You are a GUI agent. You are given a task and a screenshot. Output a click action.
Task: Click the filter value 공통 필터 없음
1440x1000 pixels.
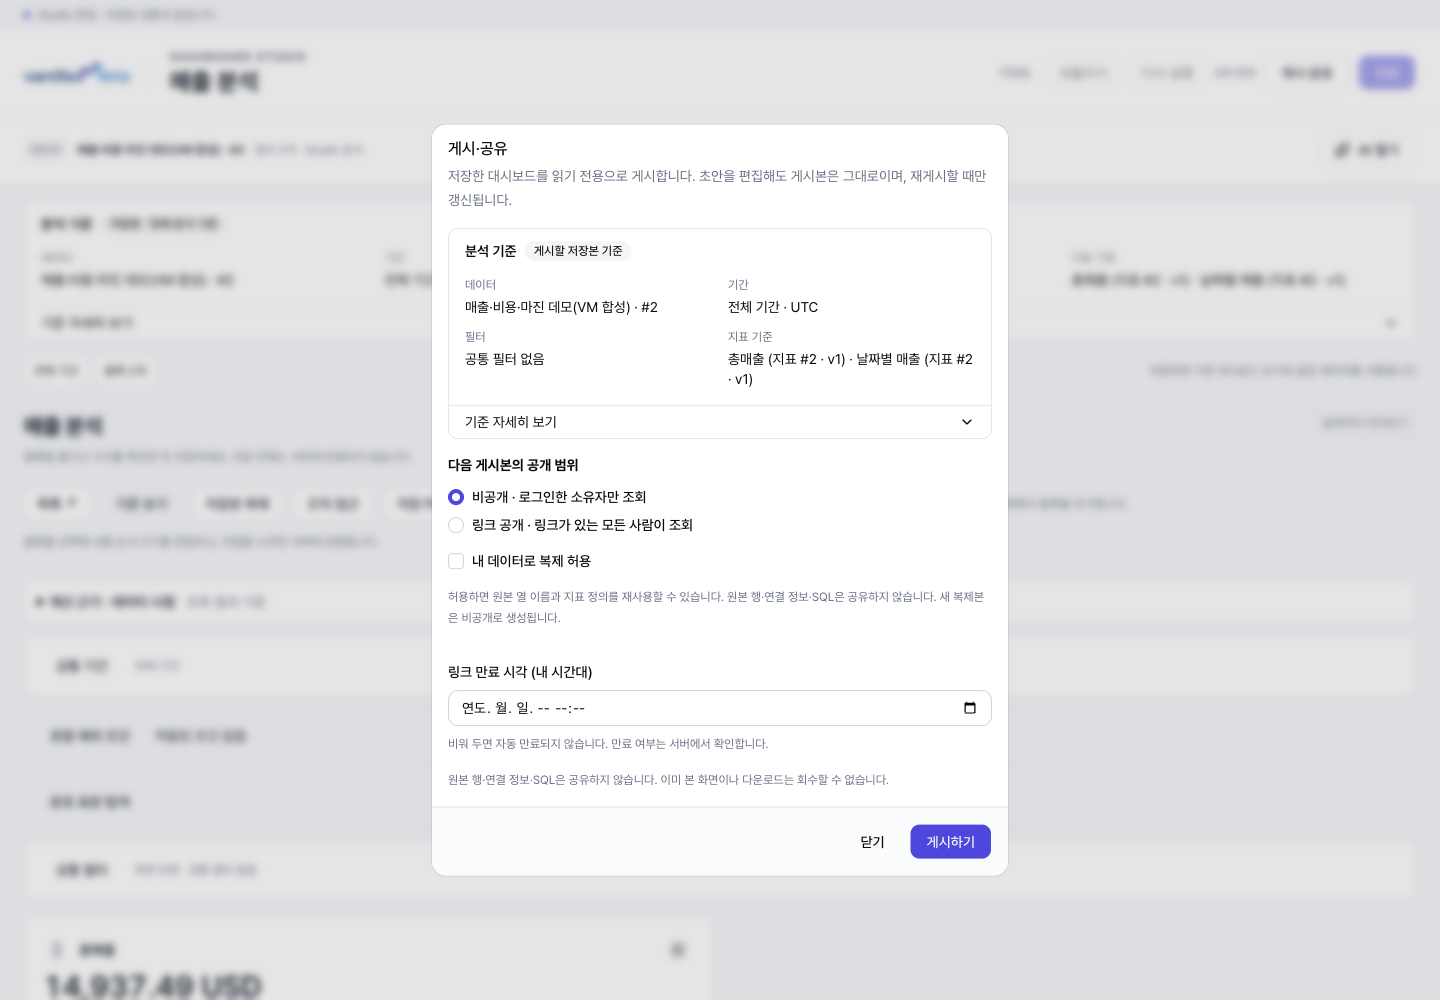click(x=505, y=359)
